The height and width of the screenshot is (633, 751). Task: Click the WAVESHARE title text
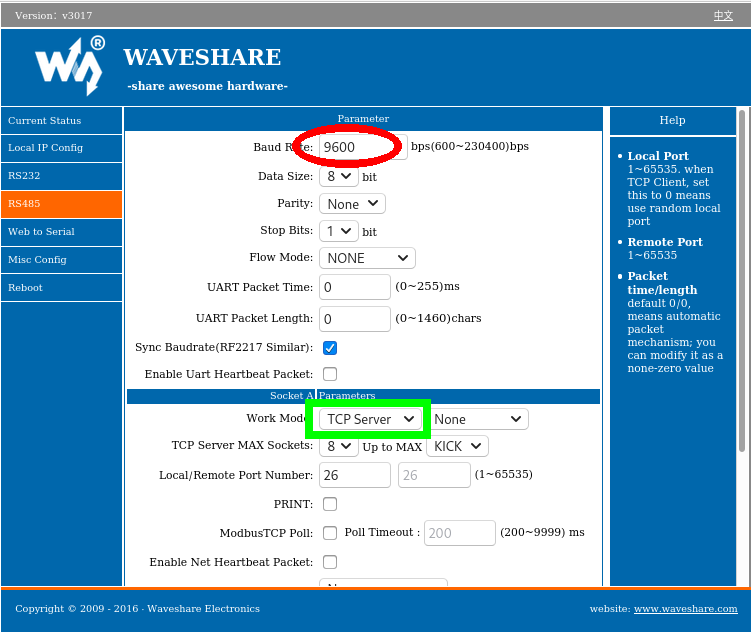(x=202, y=57)
